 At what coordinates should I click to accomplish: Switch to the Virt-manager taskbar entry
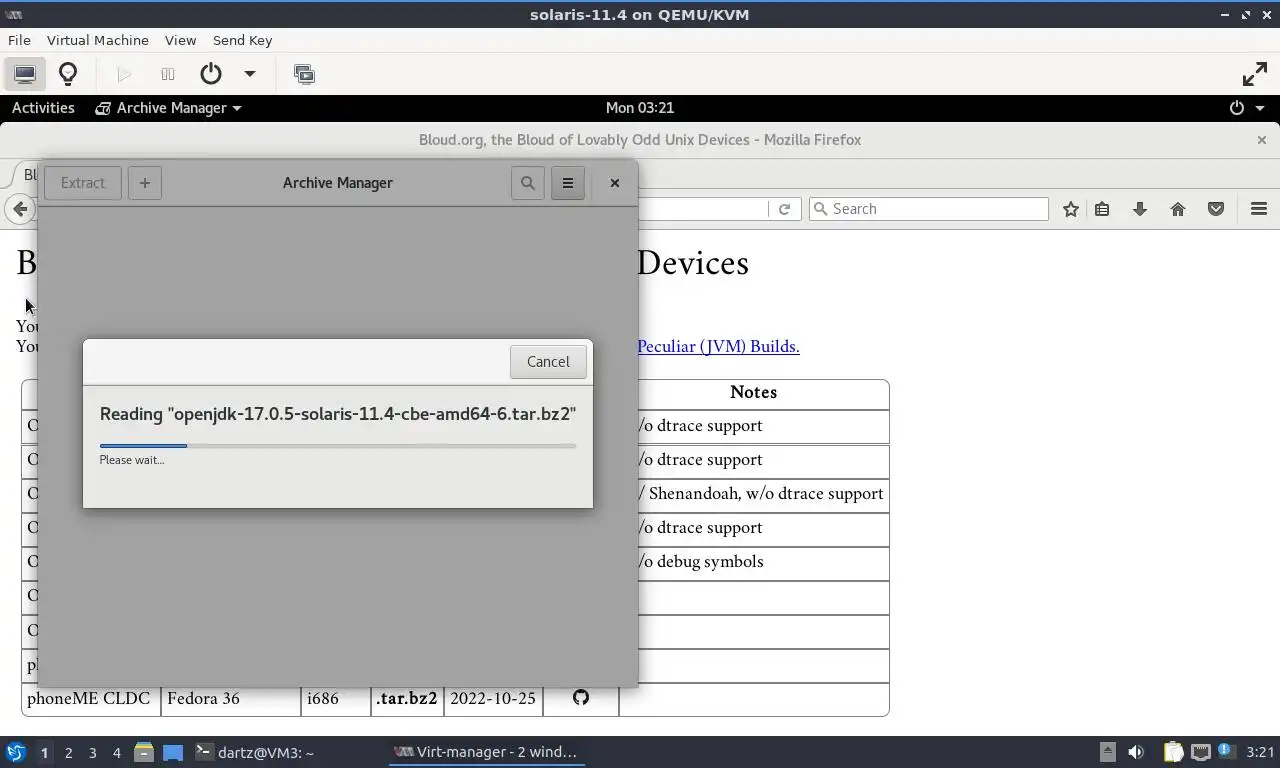(x=486, y=752)
